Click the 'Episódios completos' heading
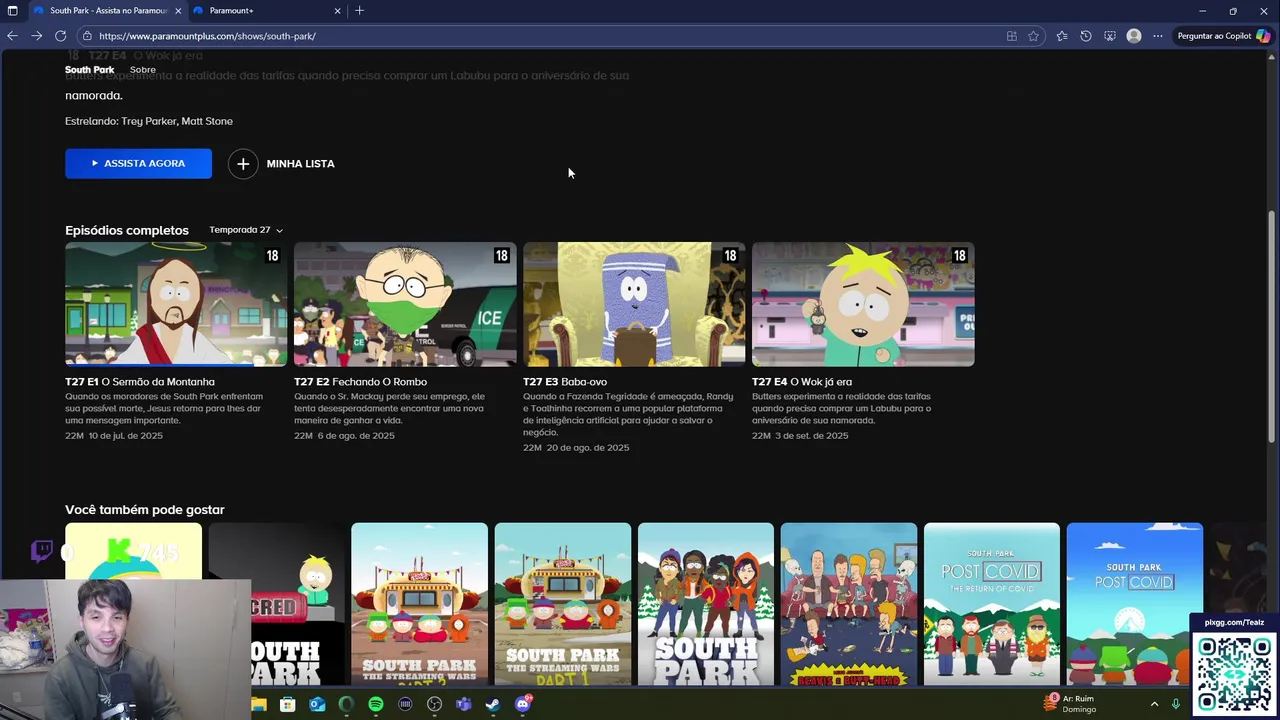The image size is (1280, 720). click(127, 230)
